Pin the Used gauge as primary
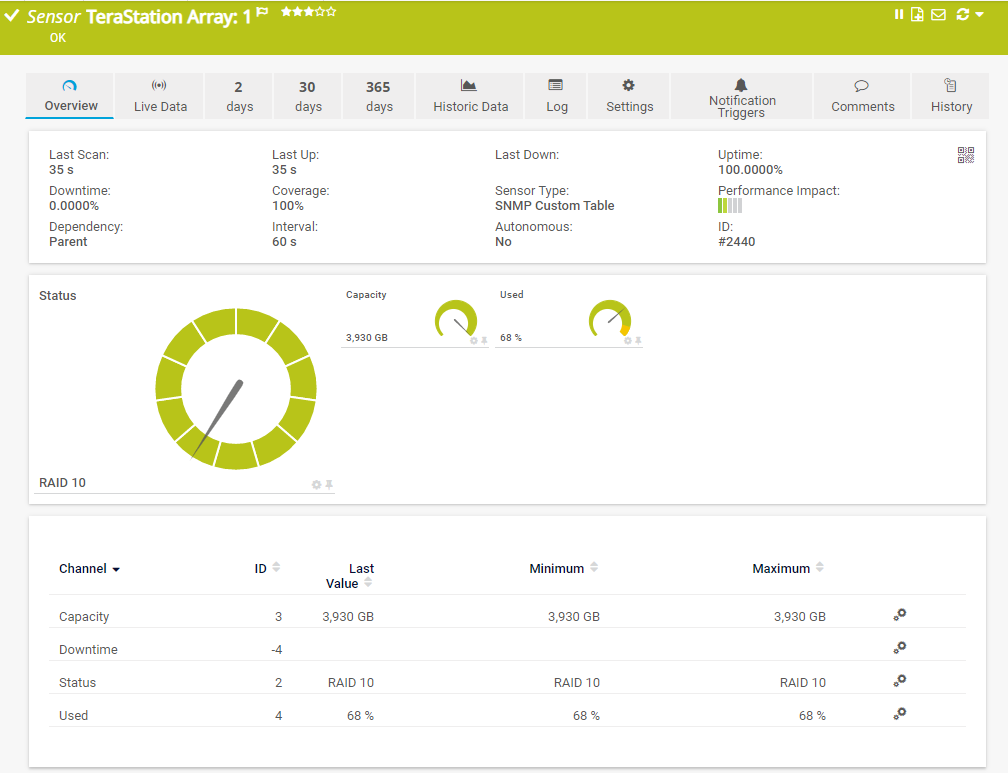Viewport: 1008px width, 773px height. tap(638, 341)
